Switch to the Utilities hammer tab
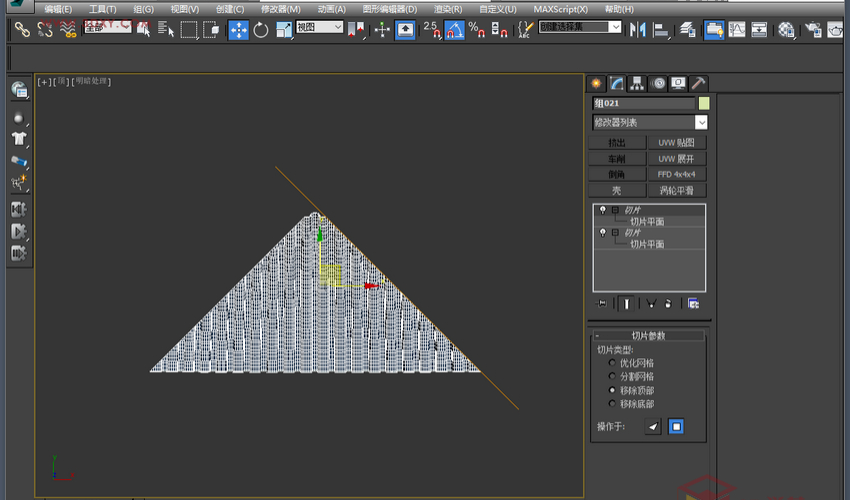This screenshot has width=850, height=500. pos(699,84)
